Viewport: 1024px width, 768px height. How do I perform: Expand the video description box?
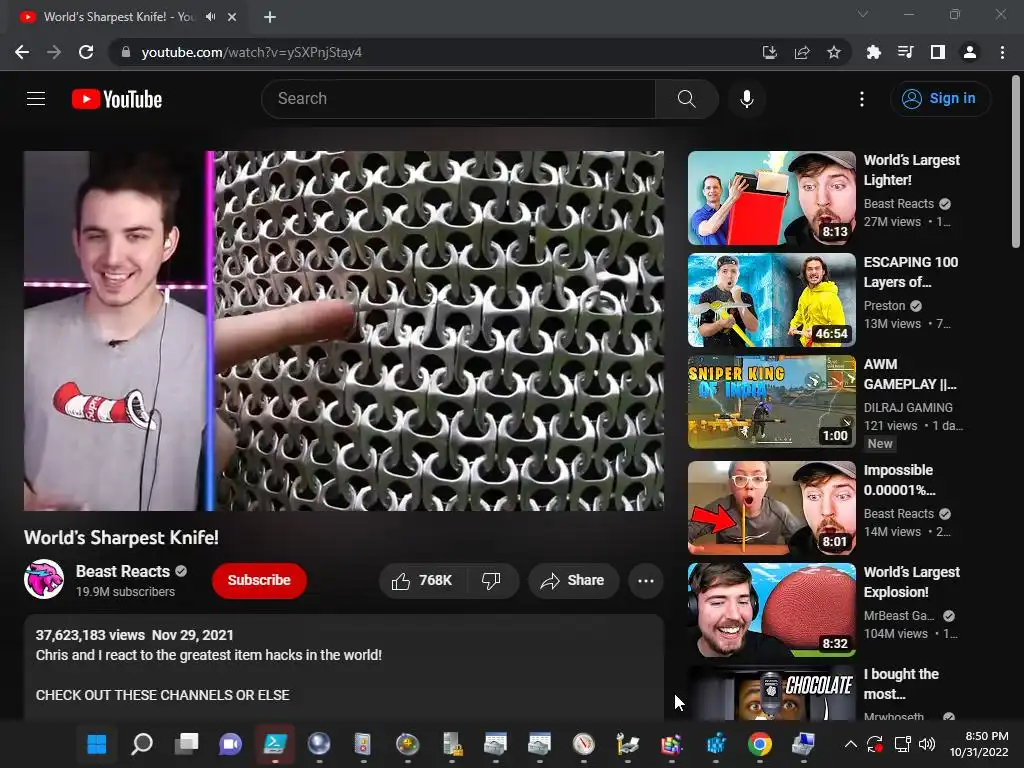click(x=344, y=666)
